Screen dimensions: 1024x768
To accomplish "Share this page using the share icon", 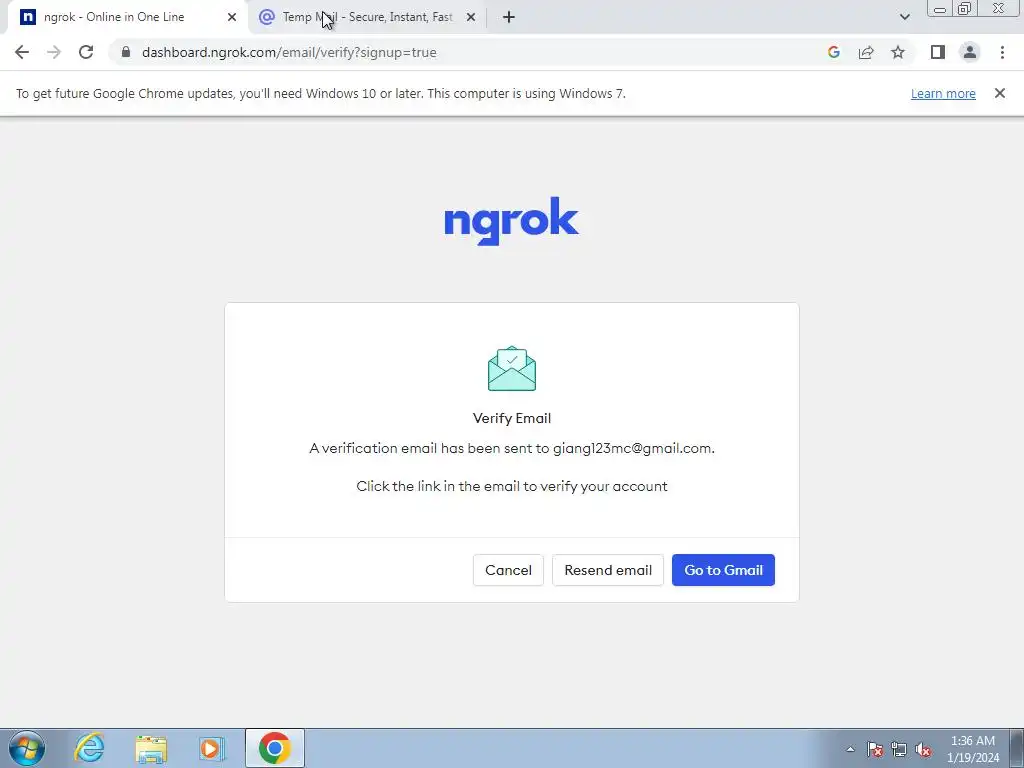I will pyautogui.click(x=866, y=52).
